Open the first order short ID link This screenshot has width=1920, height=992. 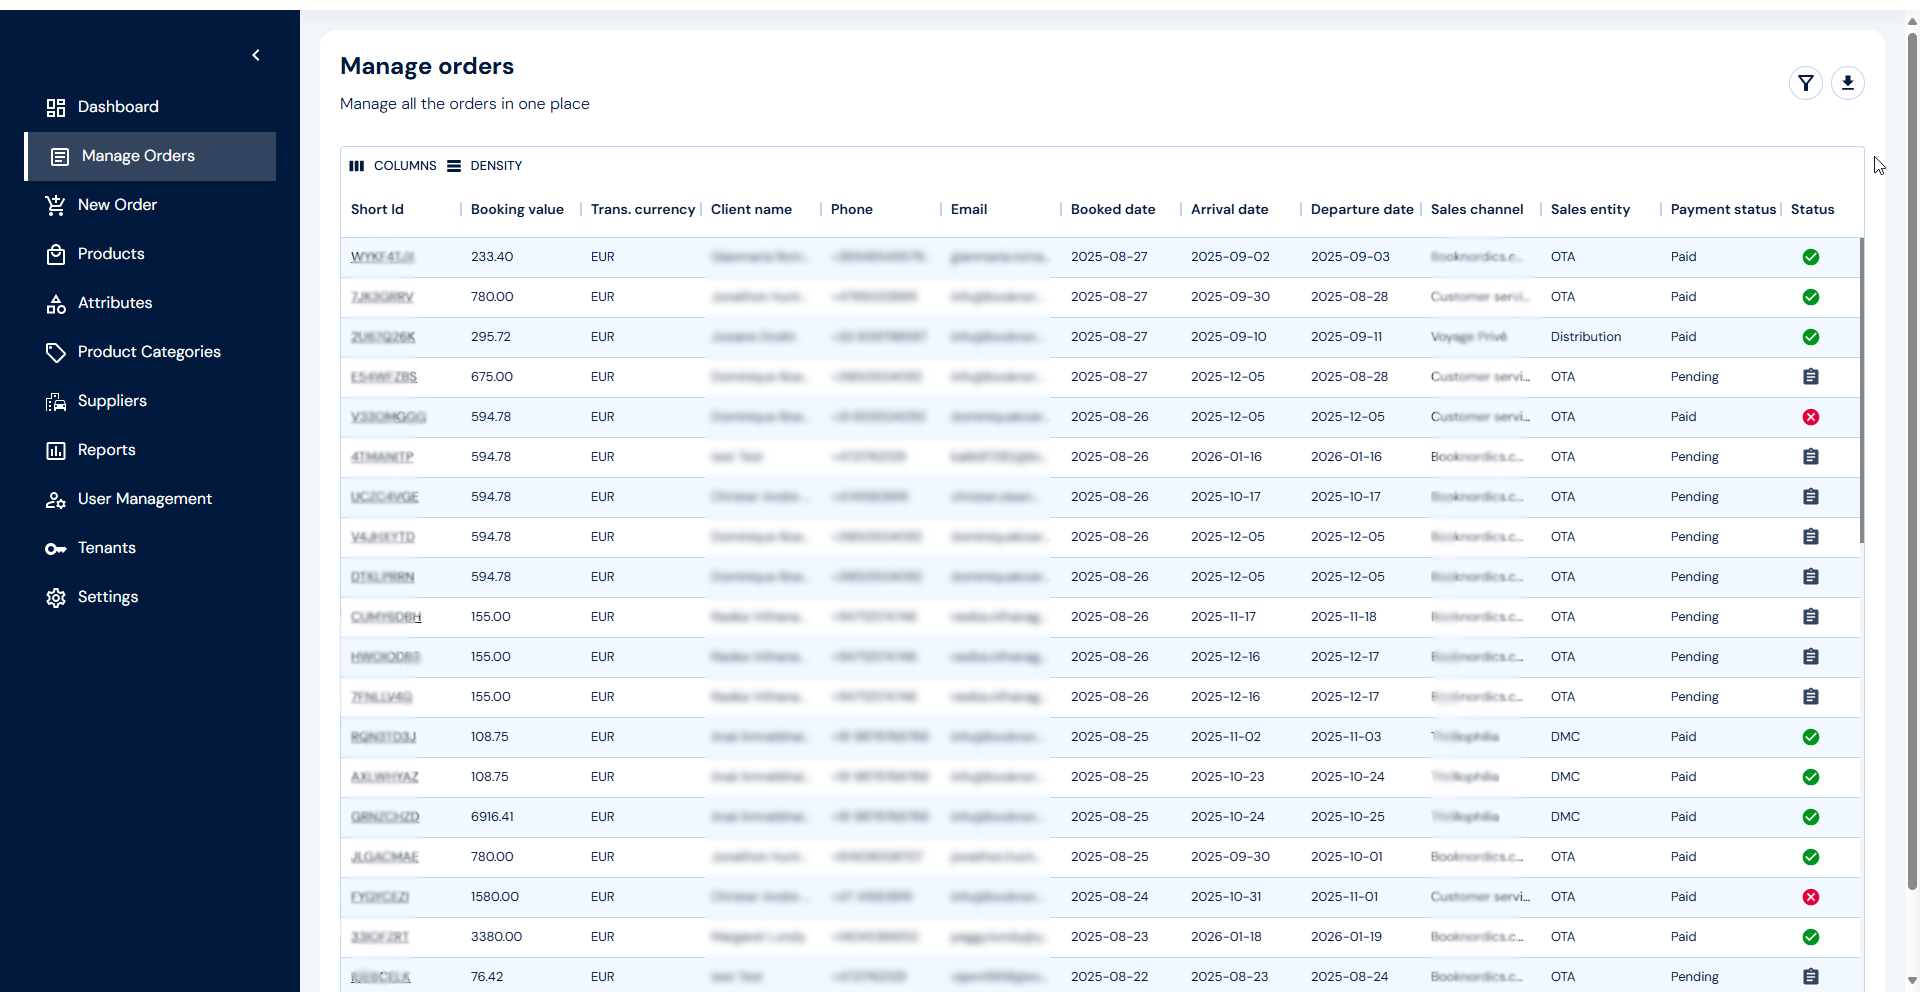[x=382, y=257]
